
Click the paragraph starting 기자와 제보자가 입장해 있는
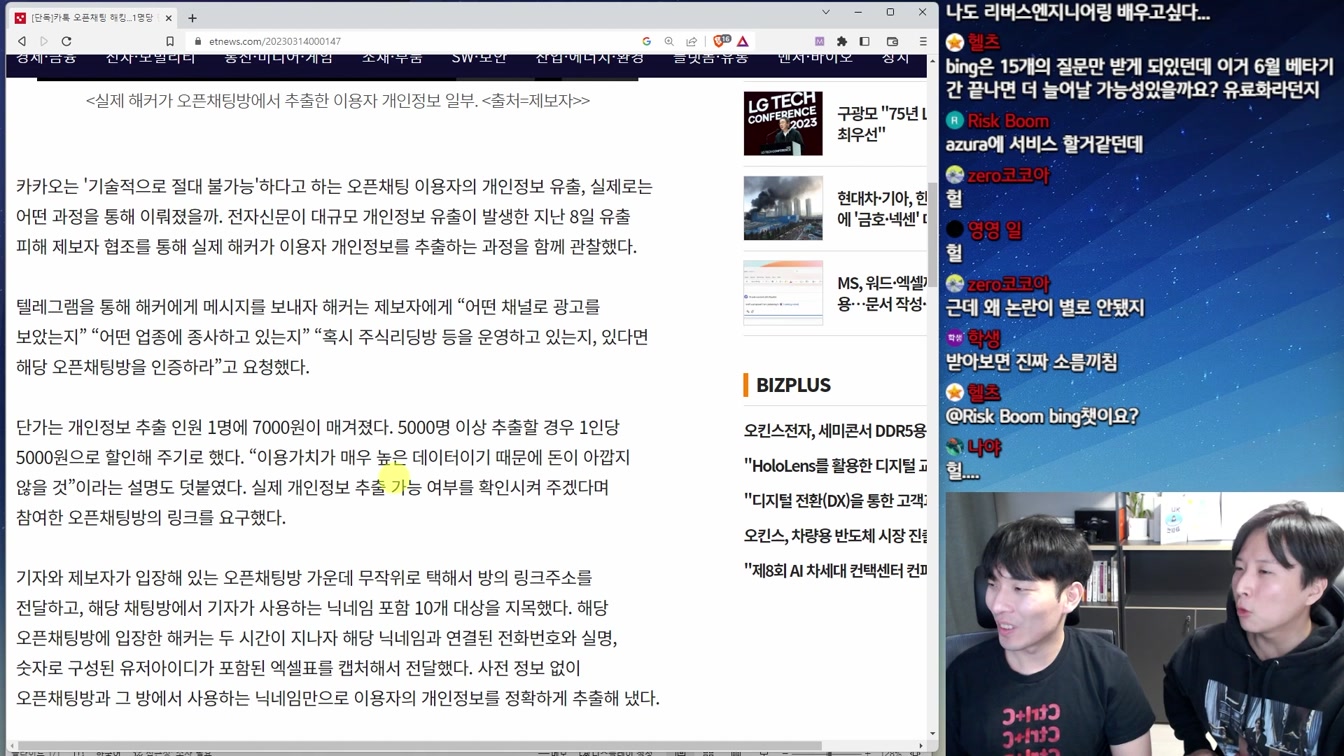tap(337, 638)
